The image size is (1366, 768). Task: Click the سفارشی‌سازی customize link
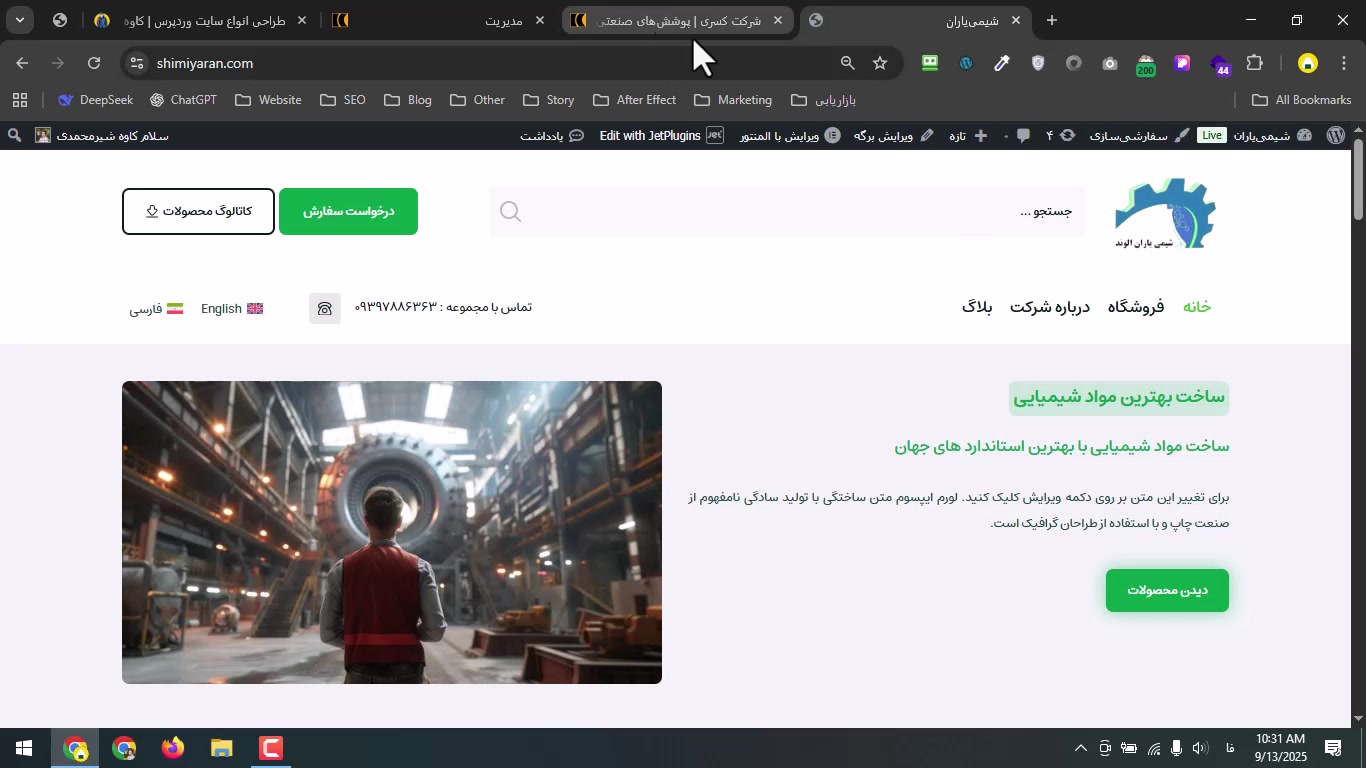coord(1139,135)
